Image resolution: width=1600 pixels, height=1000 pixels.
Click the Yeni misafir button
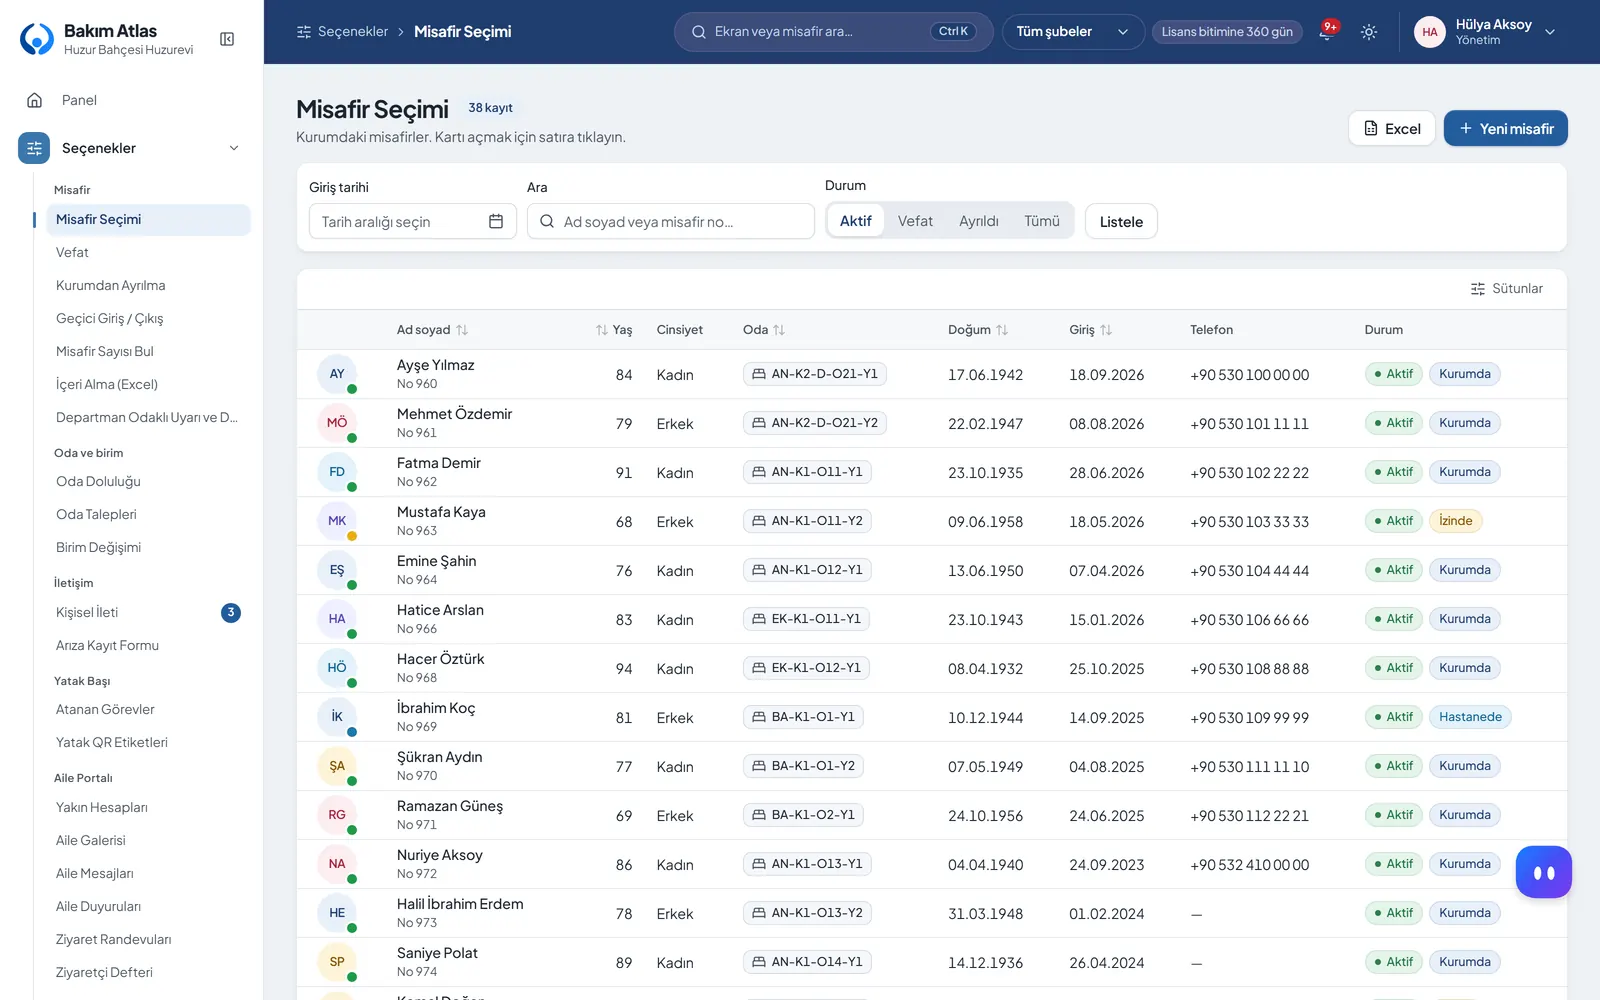(1505, 128)
